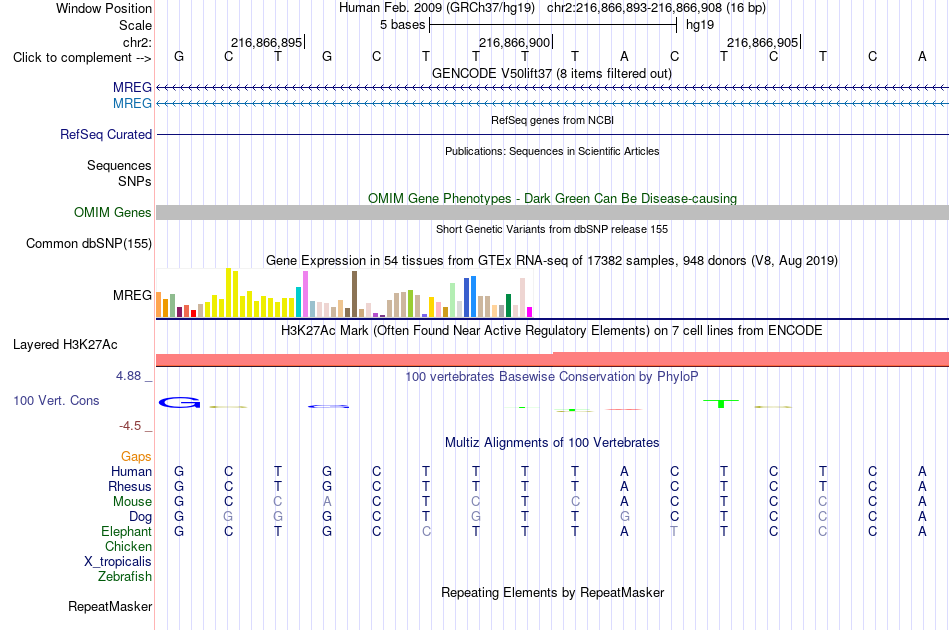This screenshot has height=630, width=950.
Task: Click the Sequences track label
Action: click(x=119, y=165)
